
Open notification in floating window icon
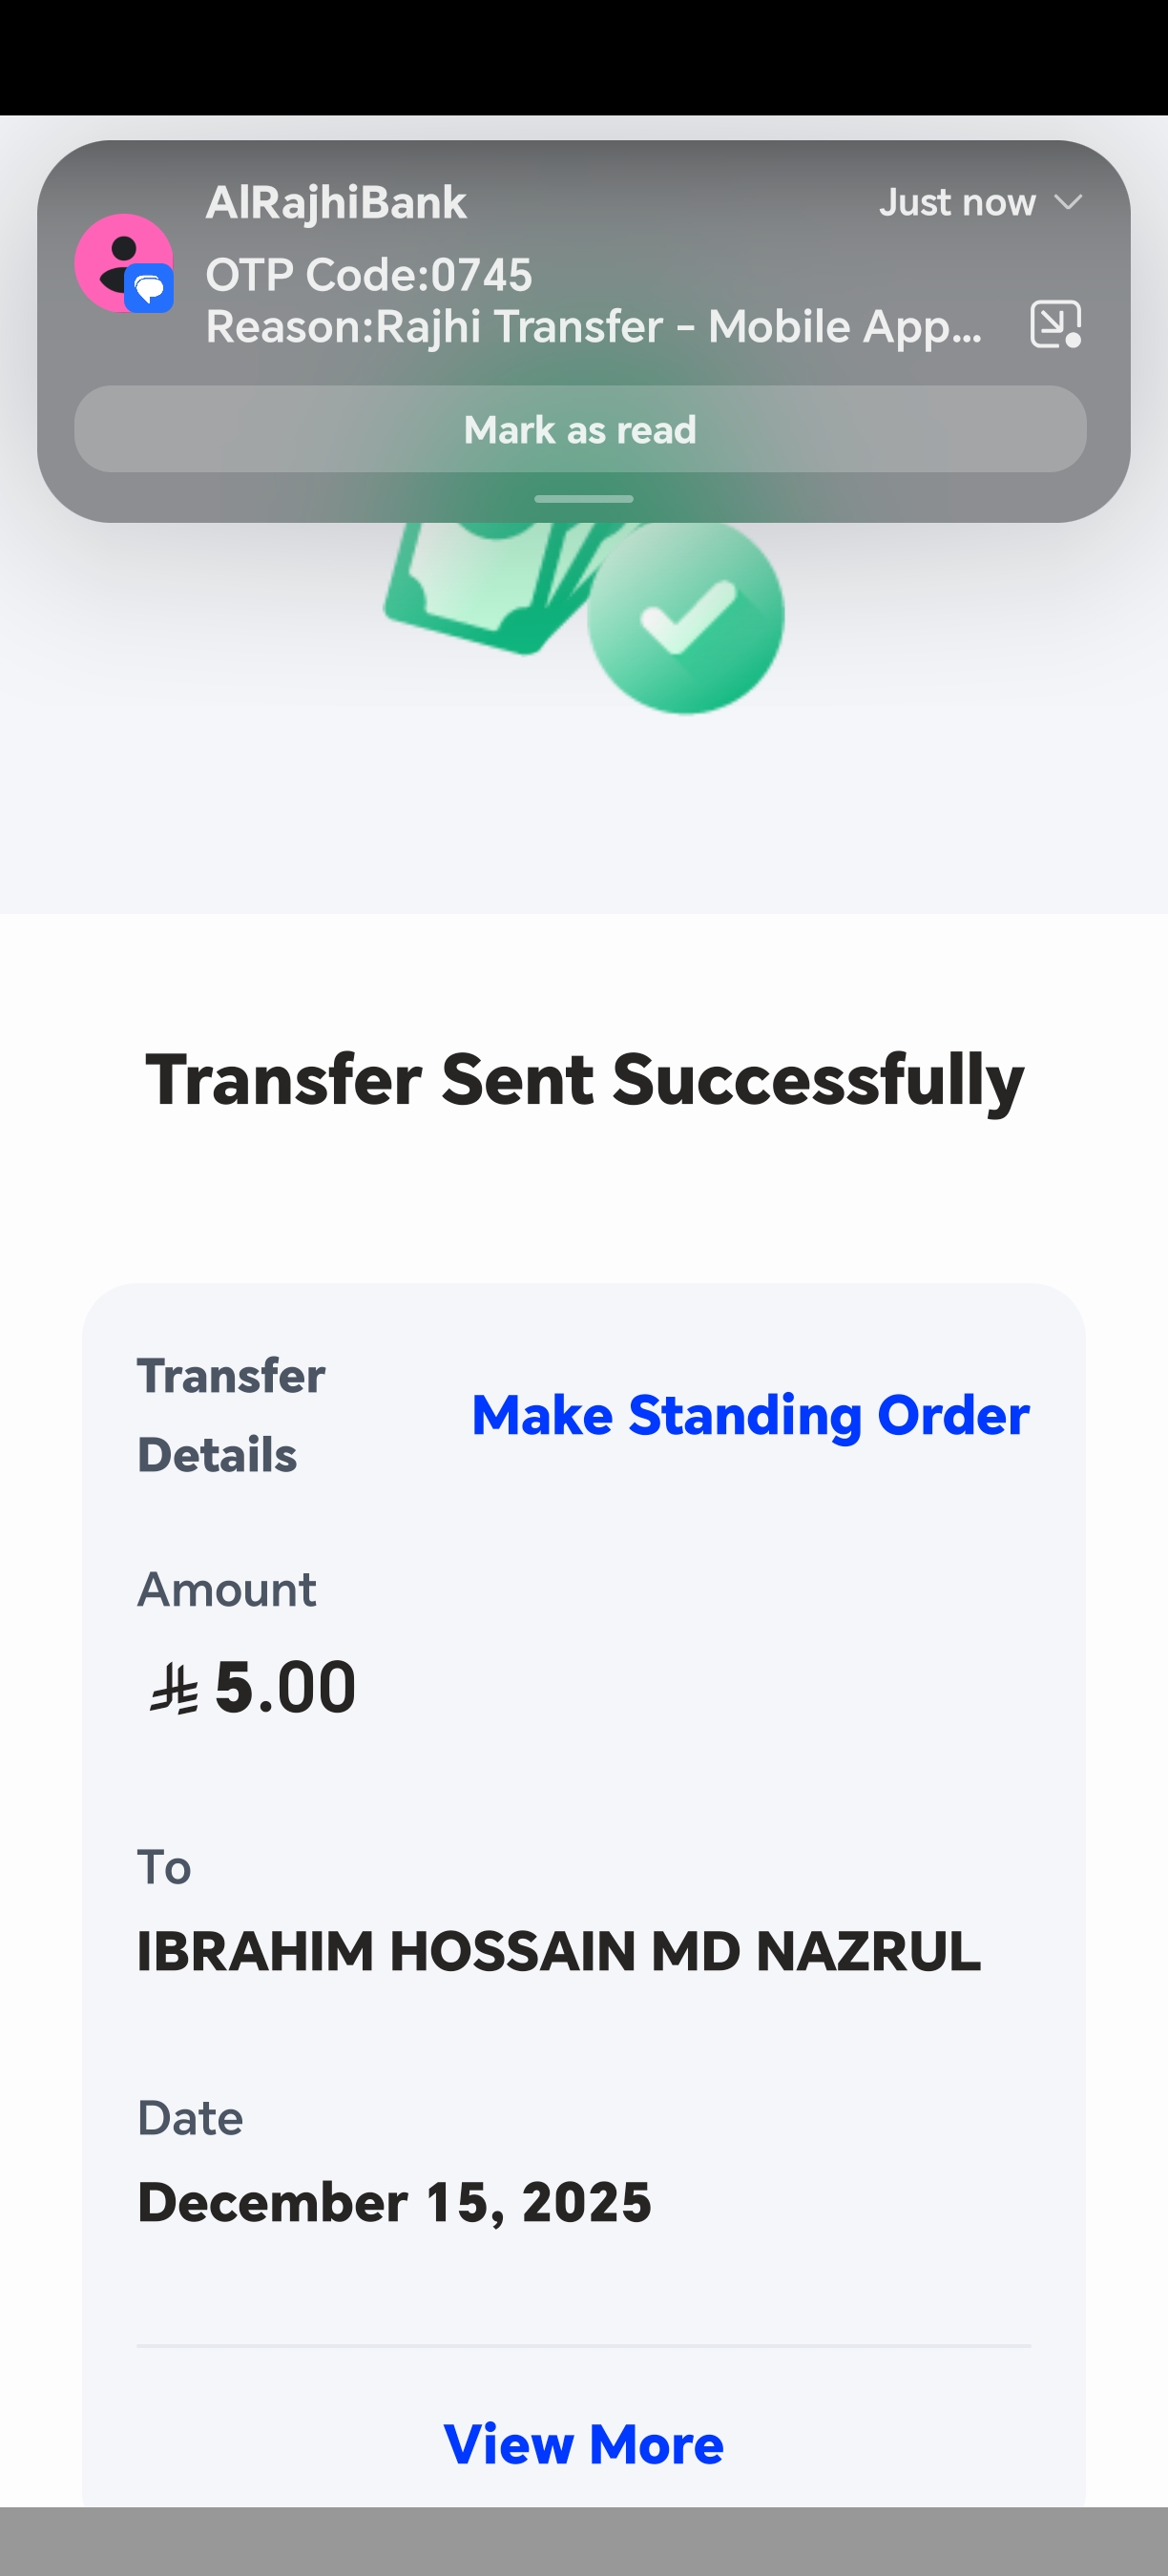click(x=1055, y=324)
